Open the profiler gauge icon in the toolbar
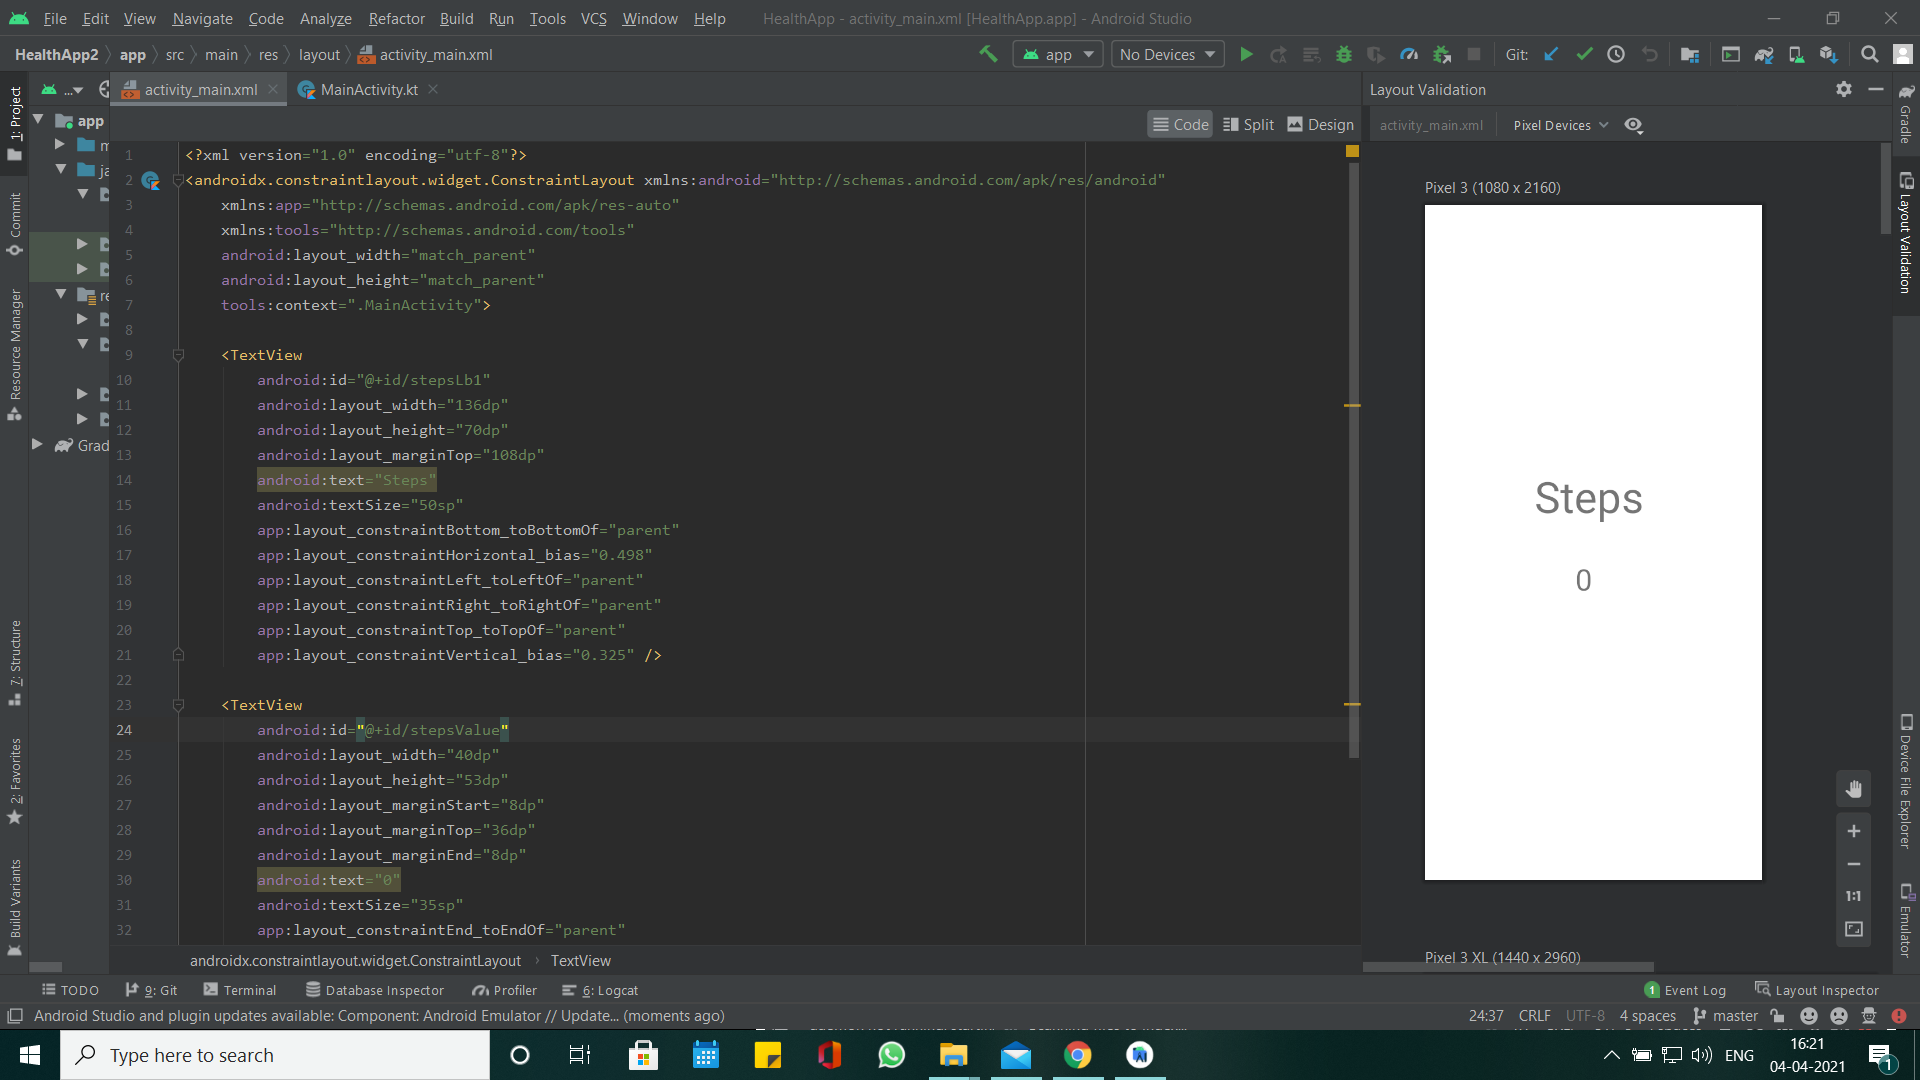Viewport: 1920px width, 1080px height. 1409,54
